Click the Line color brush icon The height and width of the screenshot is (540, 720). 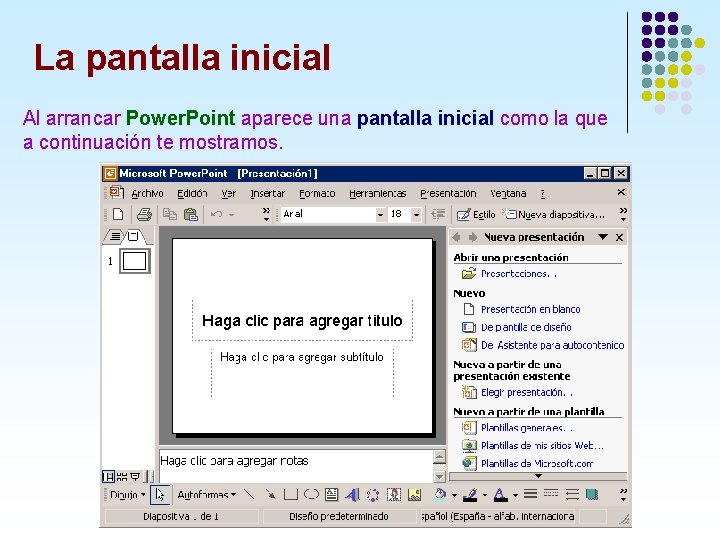470,495
